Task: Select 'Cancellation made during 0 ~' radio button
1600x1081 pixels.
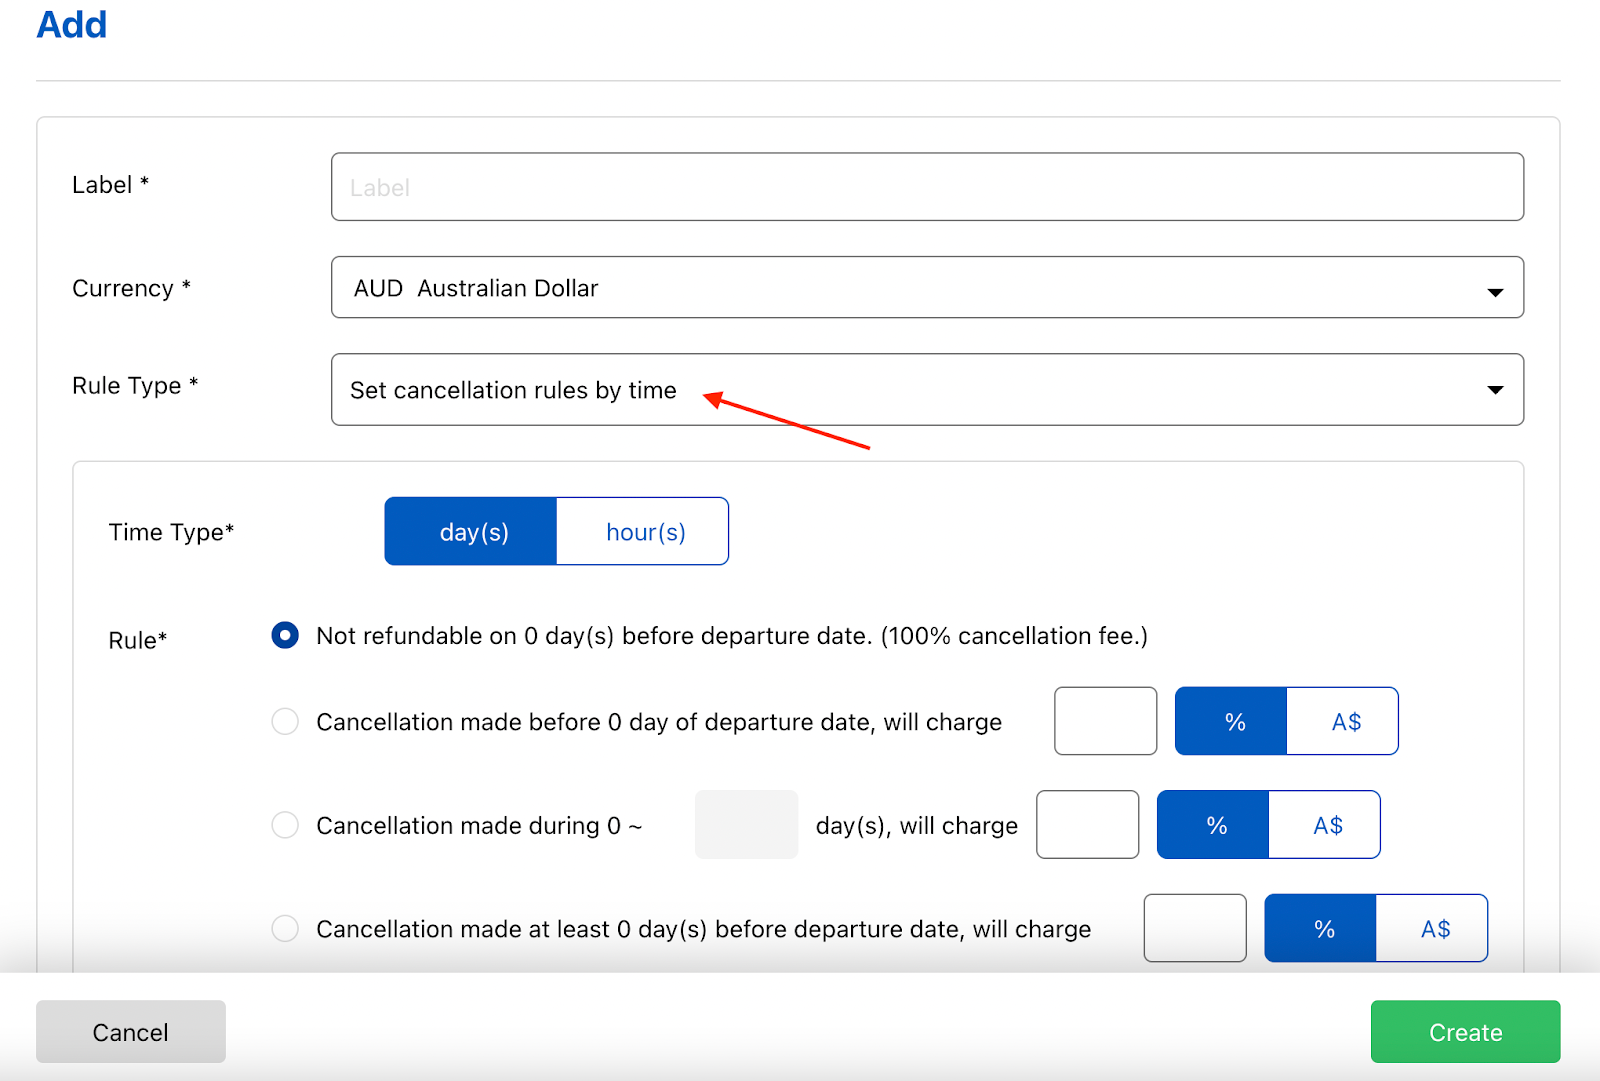Action: (285, 825)
